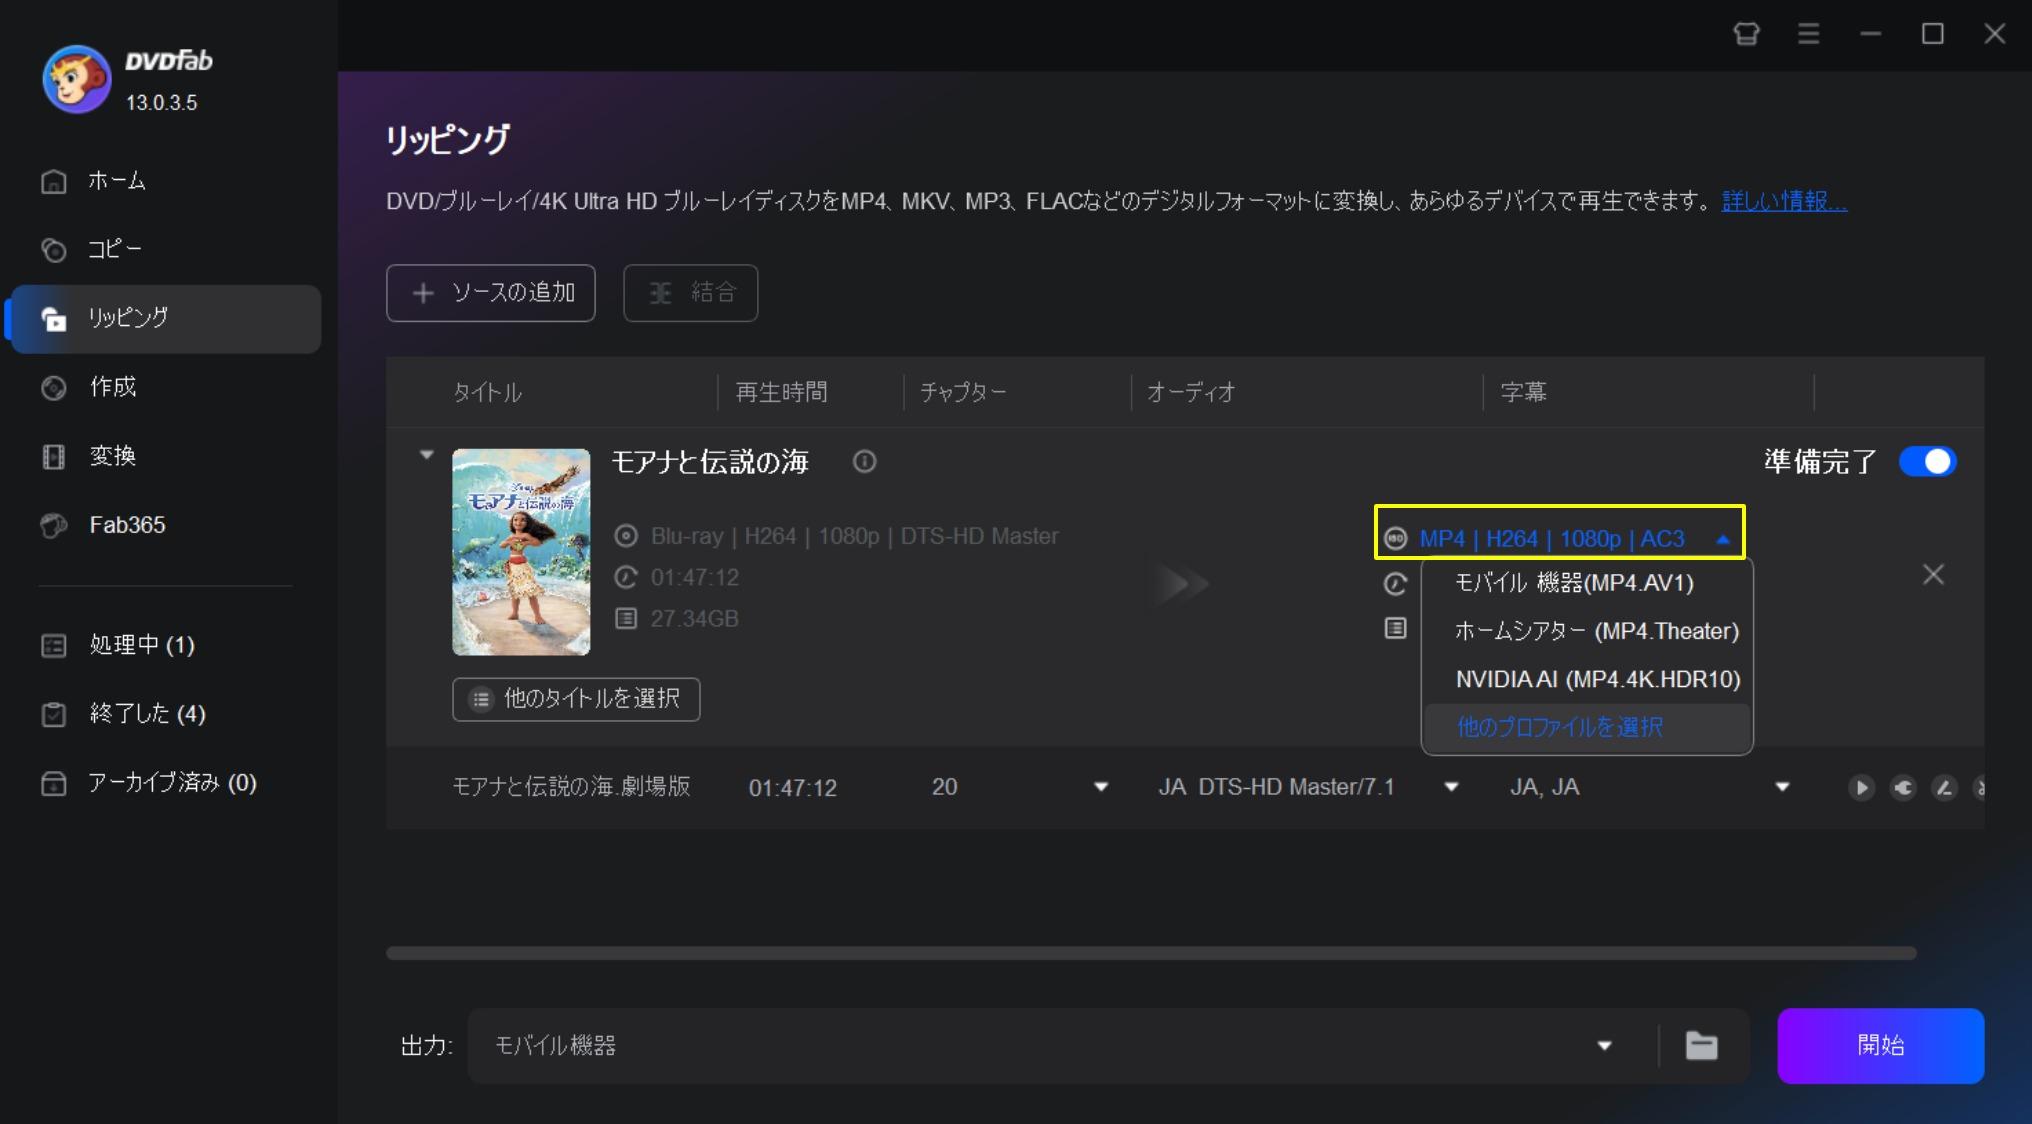Browse output folder icon
Screen dimensions: 2032x1124
tap(1701, 1046)
